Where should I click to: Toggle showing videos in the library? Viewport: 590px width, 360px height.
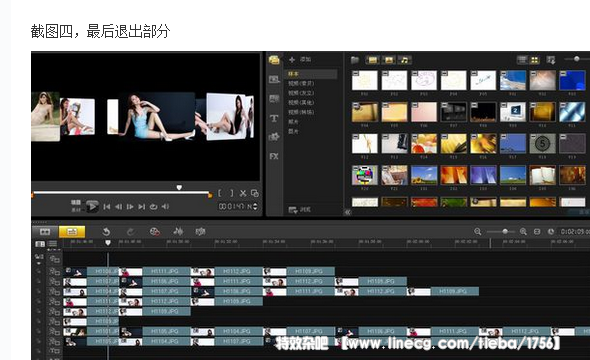373,60
